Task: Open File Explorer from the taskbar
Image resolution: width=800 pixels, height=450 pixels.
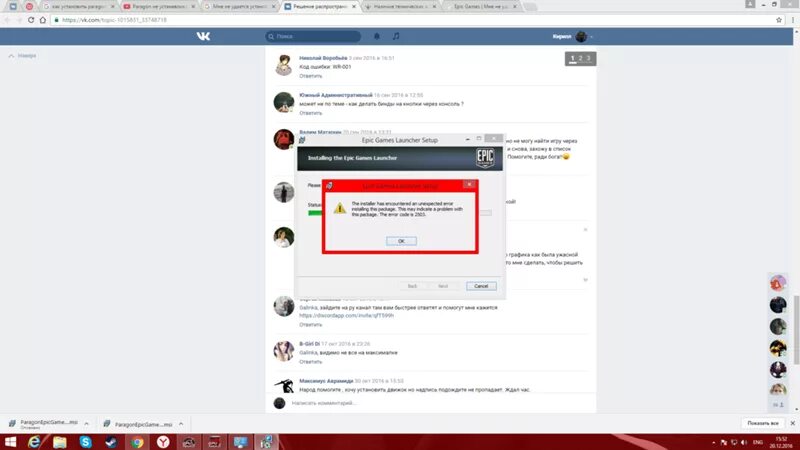Action: (x=60, y=442)
